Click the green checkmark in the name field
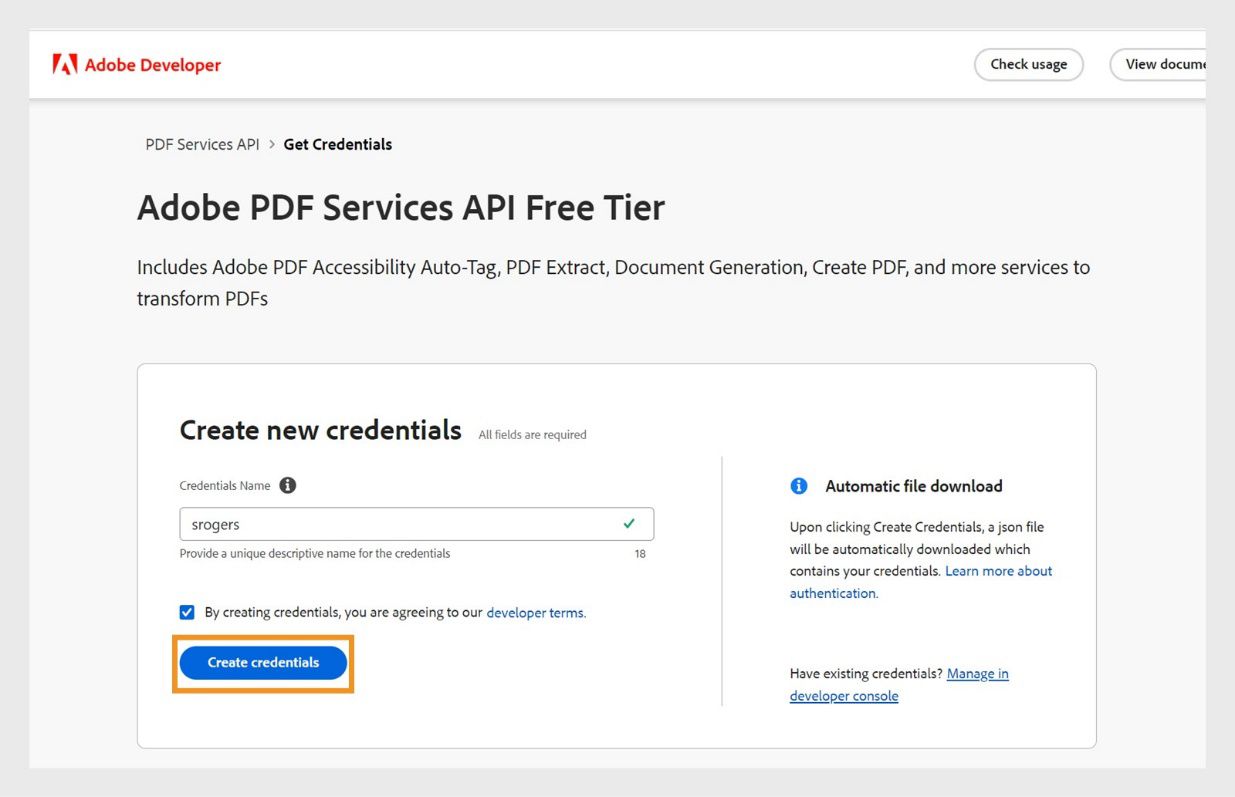Image resolution: width=1235 pixels, height=797 pixels. click(629, 523)
